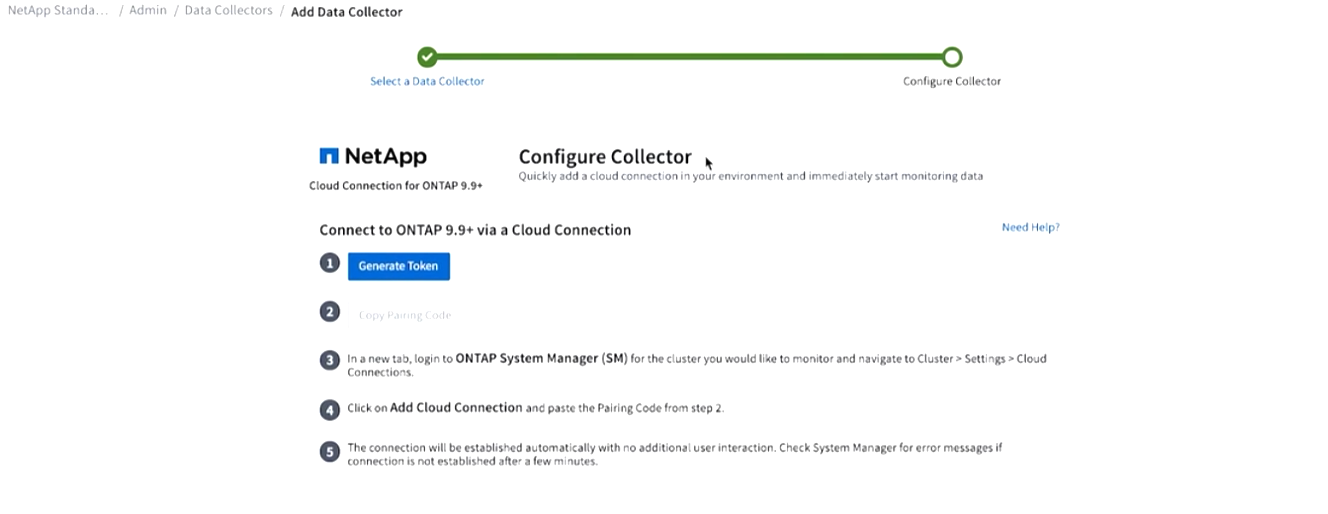The width and height of the screenshot is (1328, 514).
Task: Click the 'connection will be established automatically' text
Action: point(674,454)
